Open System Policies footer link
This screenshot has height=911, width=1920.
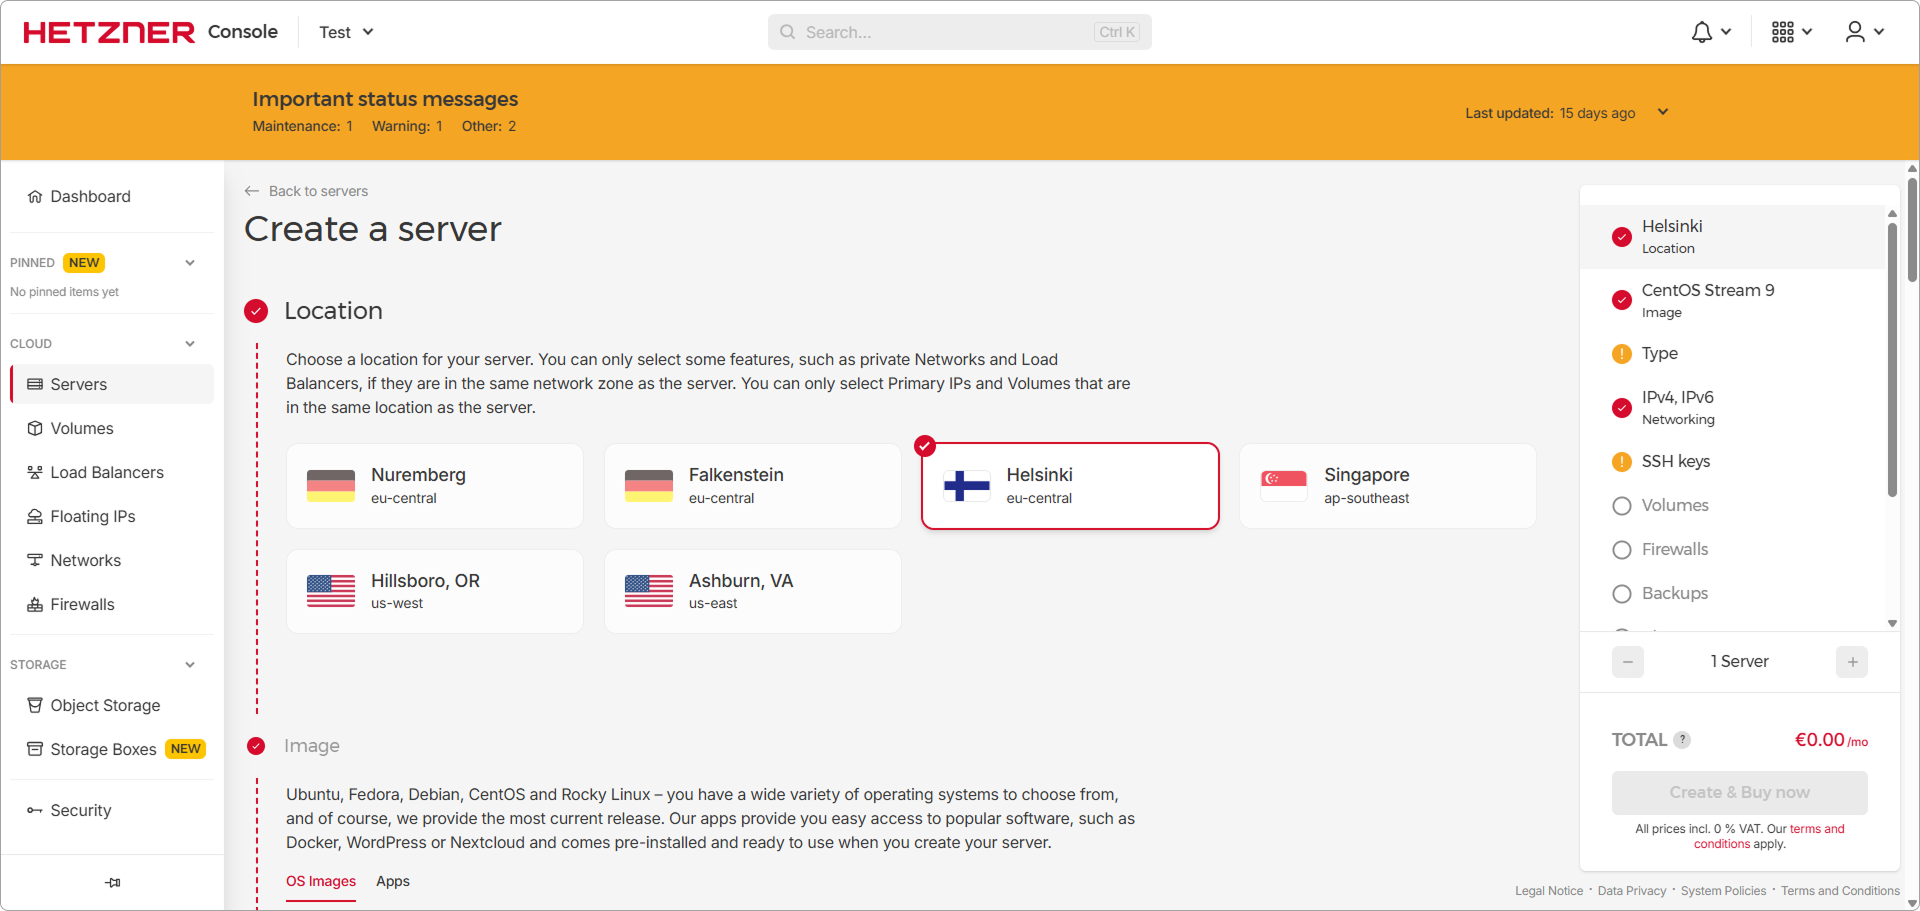click(x=1723, y=891)
